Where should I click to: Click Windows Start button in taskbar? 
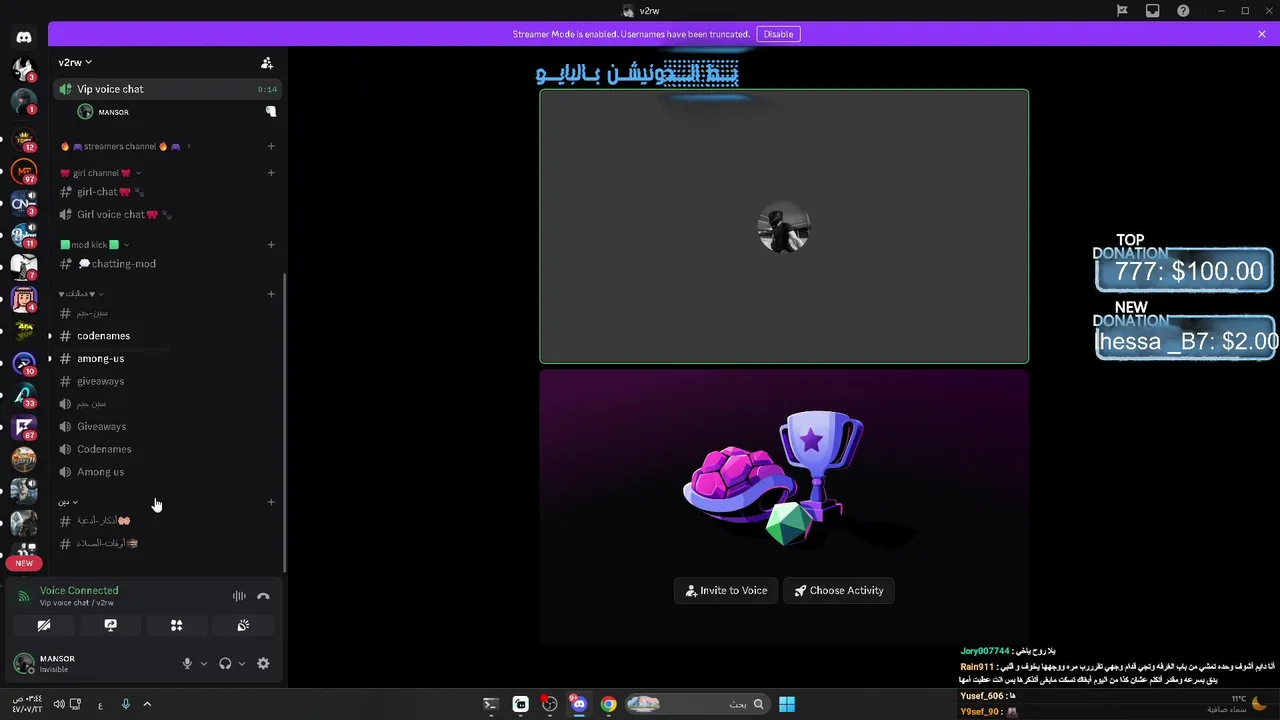pos(787,704)
